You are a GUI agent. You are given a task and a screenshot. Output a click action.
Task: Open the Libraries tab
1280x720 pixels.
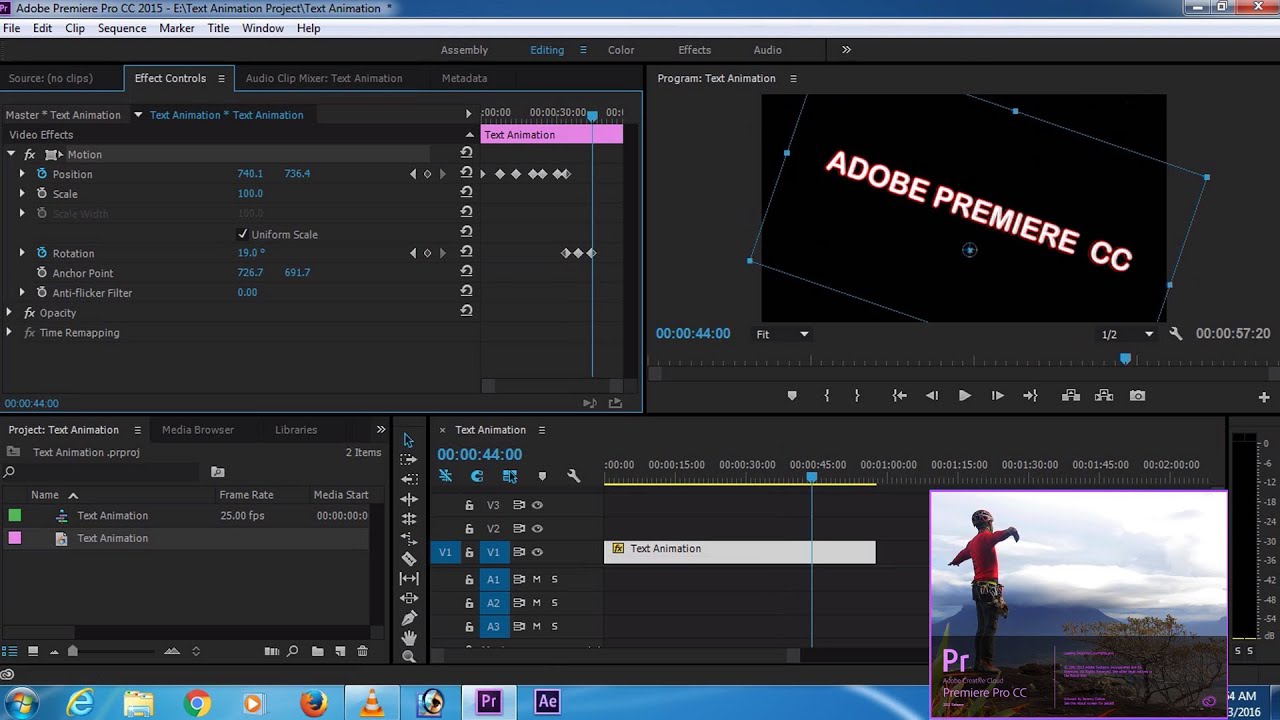tap(296, 430)
